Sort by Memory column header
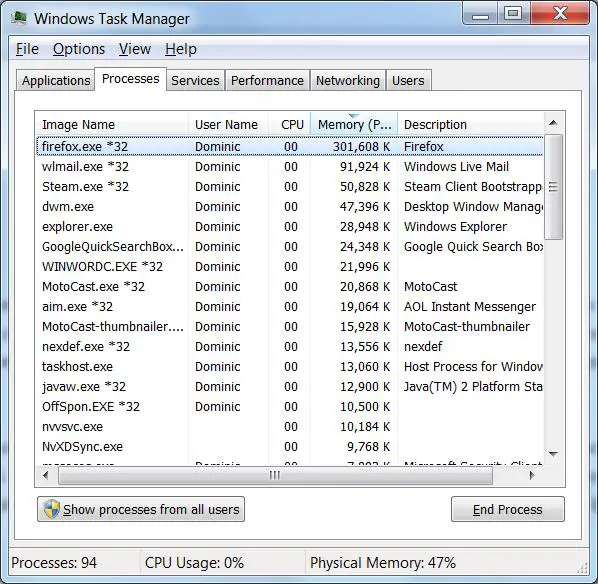 [x=354, y=124]
